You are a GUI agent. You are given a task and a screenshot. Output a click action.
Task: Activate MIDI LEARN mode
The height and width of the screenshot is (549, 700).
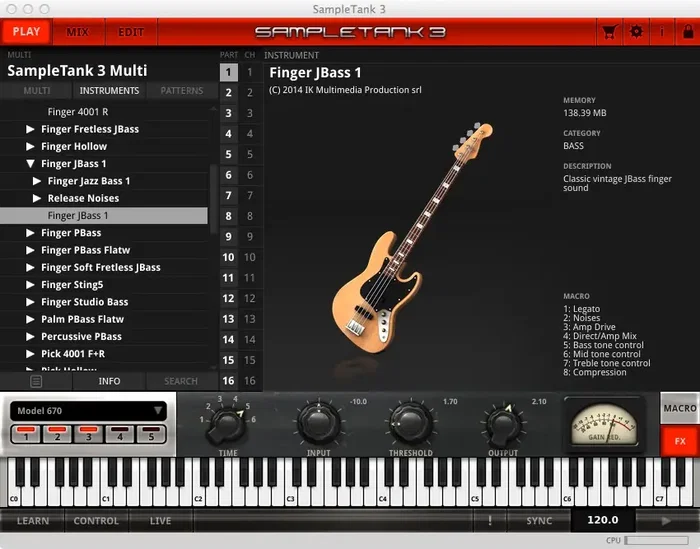(x=33, y=520)
